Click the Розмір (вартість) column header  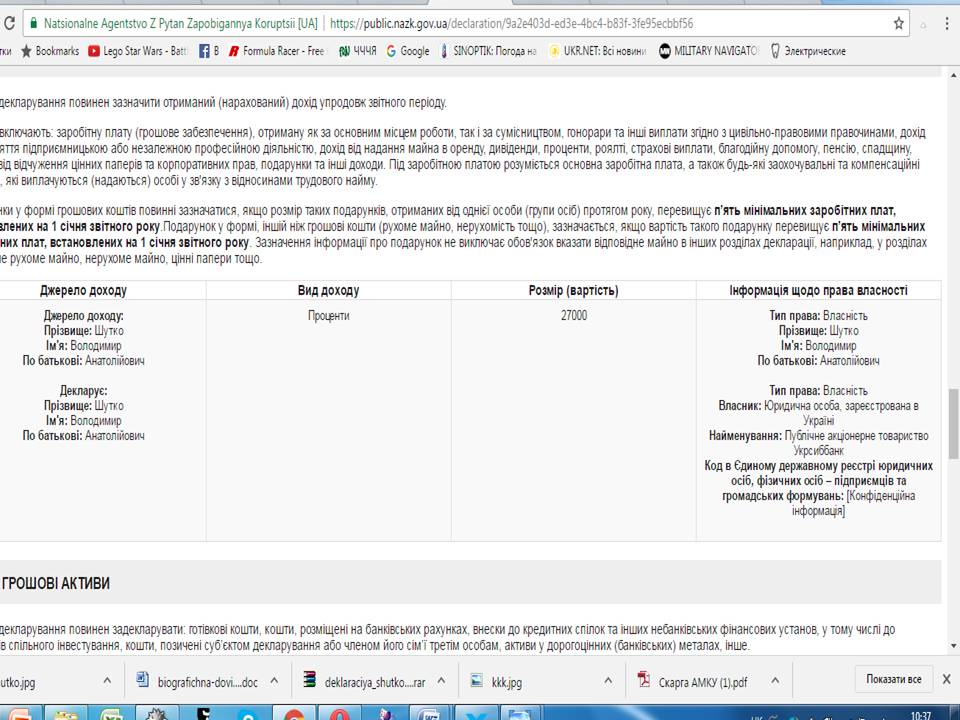(x=574, y=291)
